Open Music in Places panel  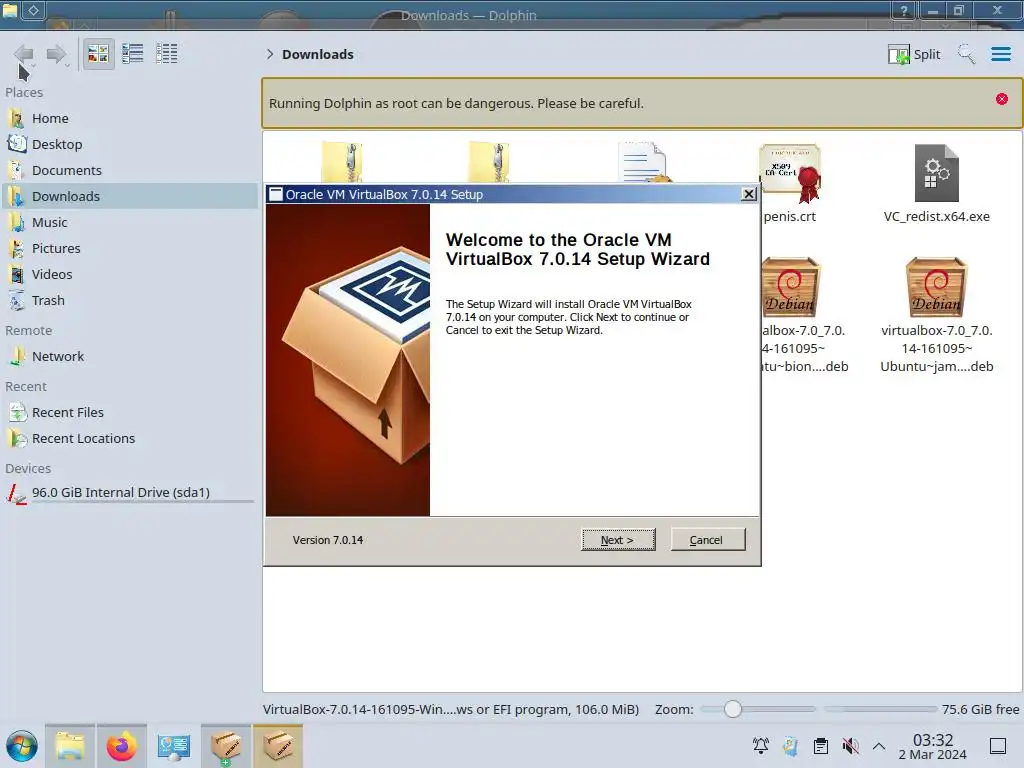pyautogui.click(x=131, y=223)
